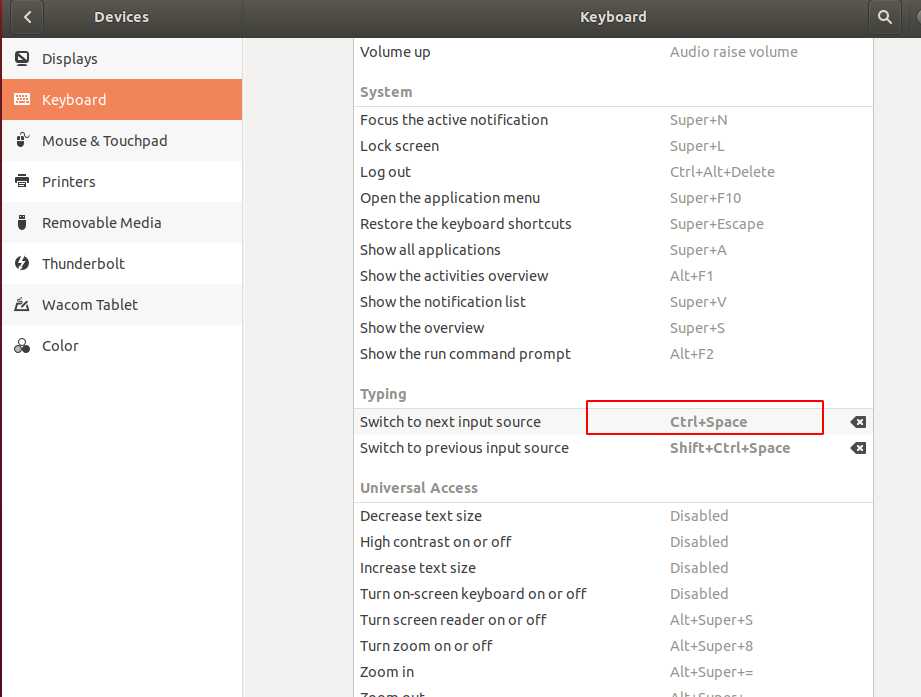Select Show the activities overview row

tap(613, 275)
